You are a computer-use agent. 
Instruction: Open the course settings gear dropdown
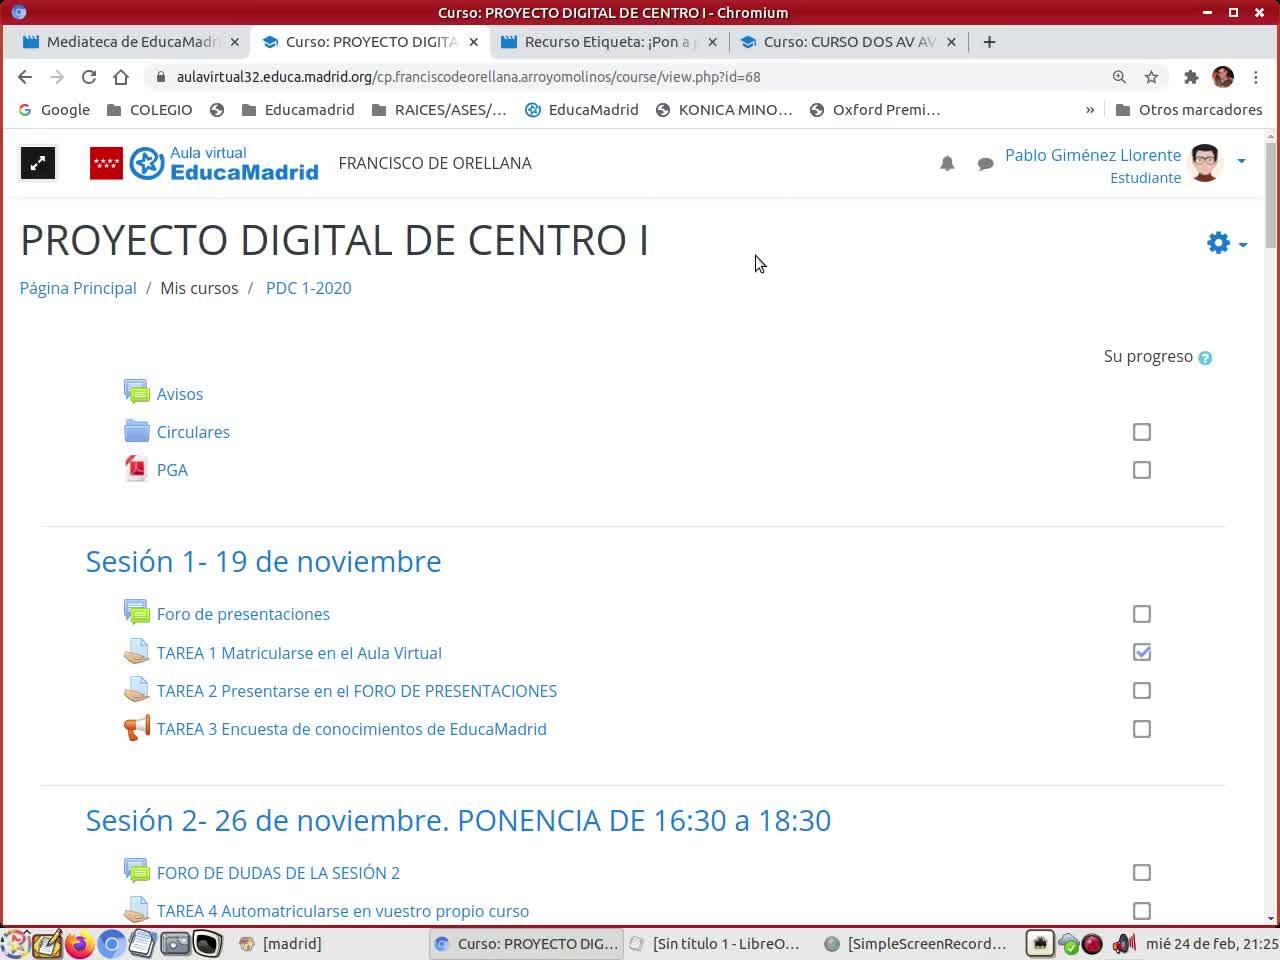(x=1227, y=243)
